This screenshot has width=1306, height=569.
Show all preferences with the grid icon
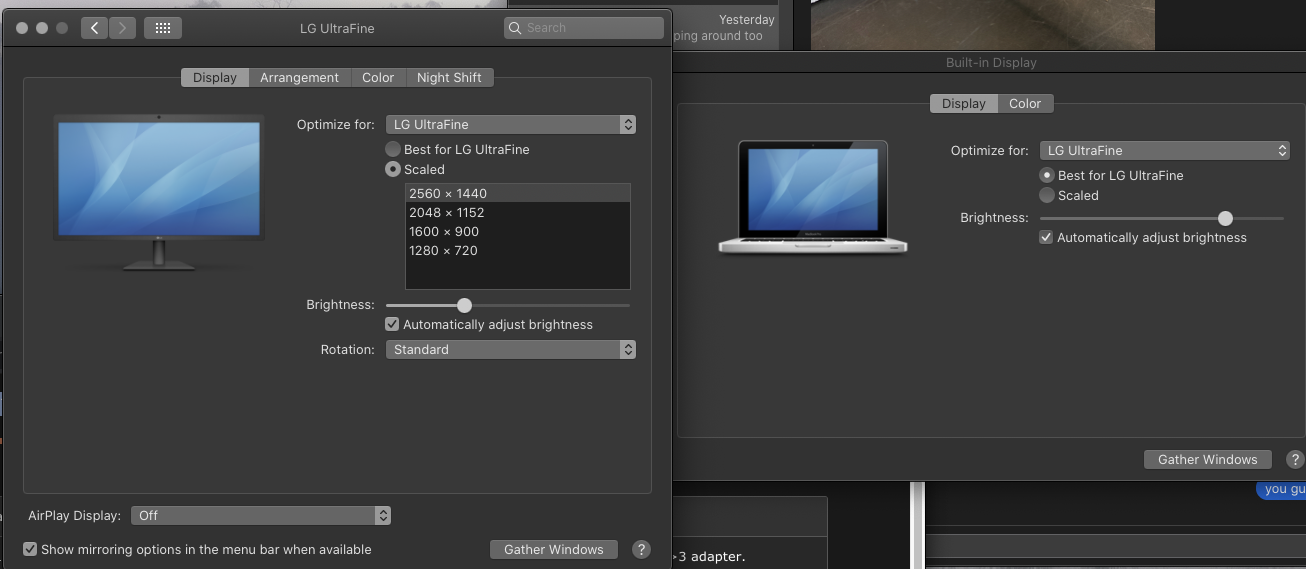163,28
